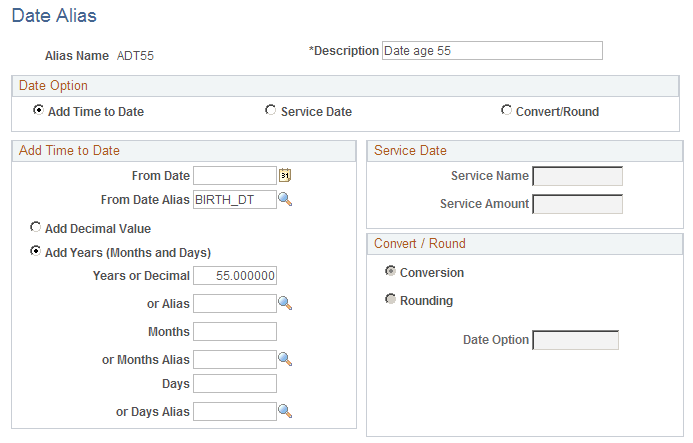
Task: Click the Service Name field
Action: coord(577,176)
